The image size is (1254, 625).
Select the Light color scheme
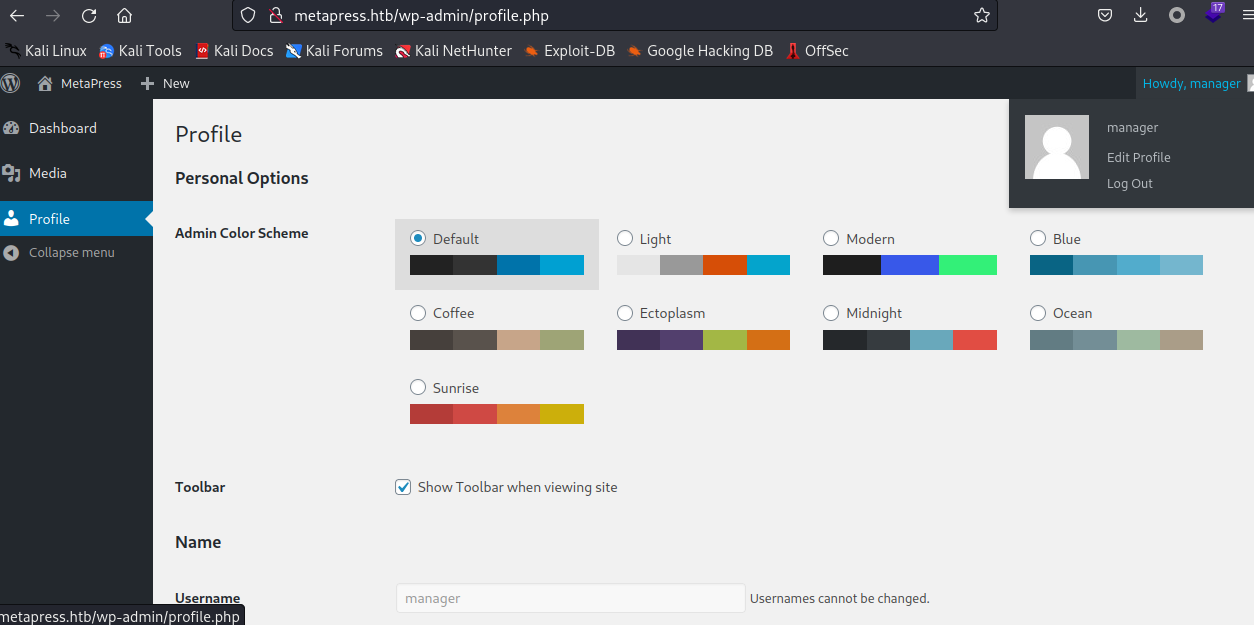click(x=625, y=239)
